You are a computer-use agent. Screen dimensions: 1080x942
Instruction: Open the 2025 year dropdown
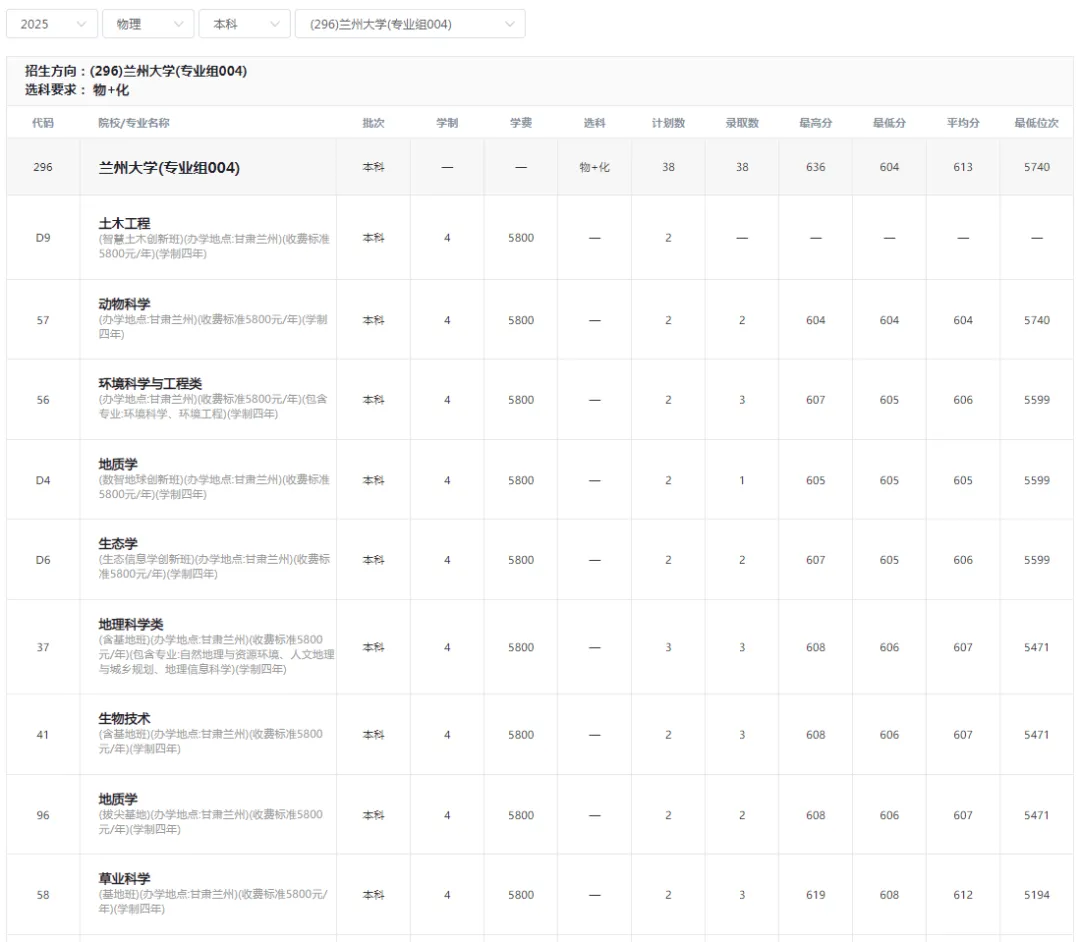(x=51, y=24)
